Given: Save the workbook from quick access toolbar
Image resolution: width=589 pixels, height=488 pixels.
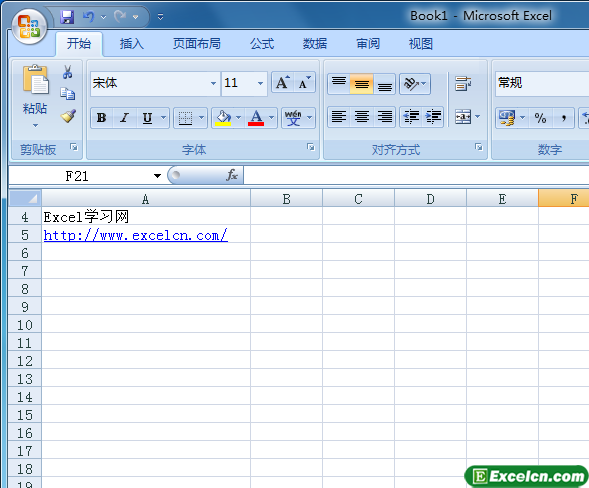Looking at the screenshot, I should (67, 17).
